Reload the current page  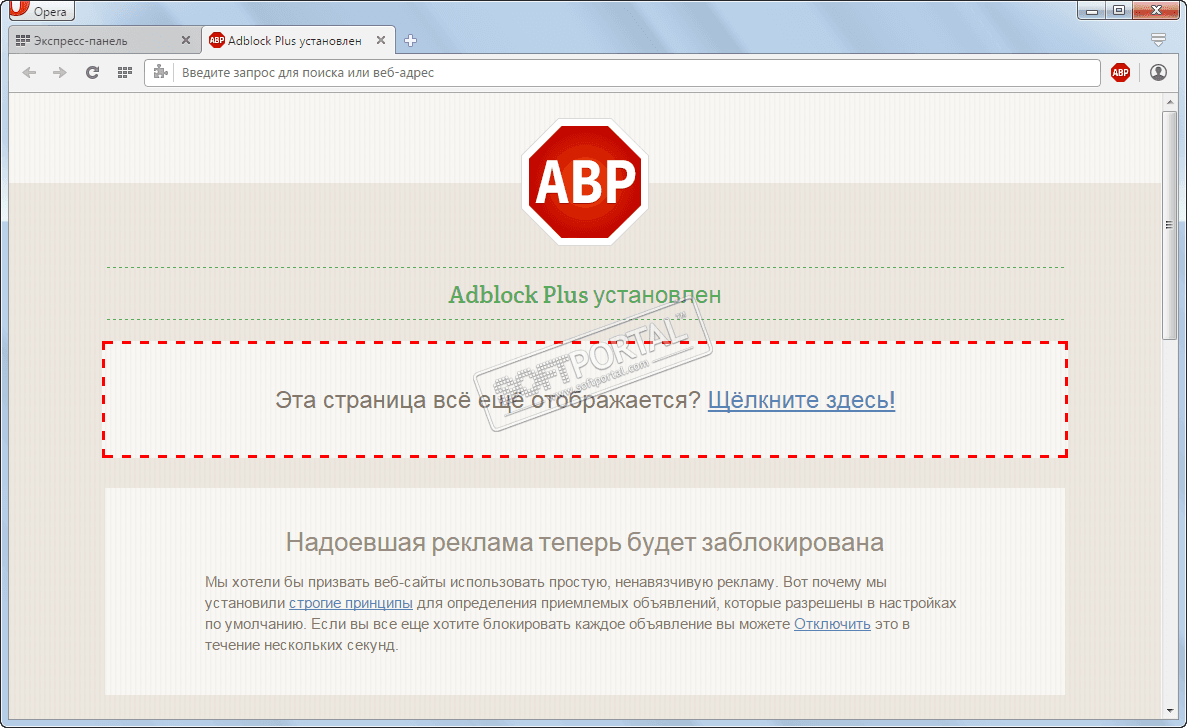pyautogui.click(x=92, y=73)
